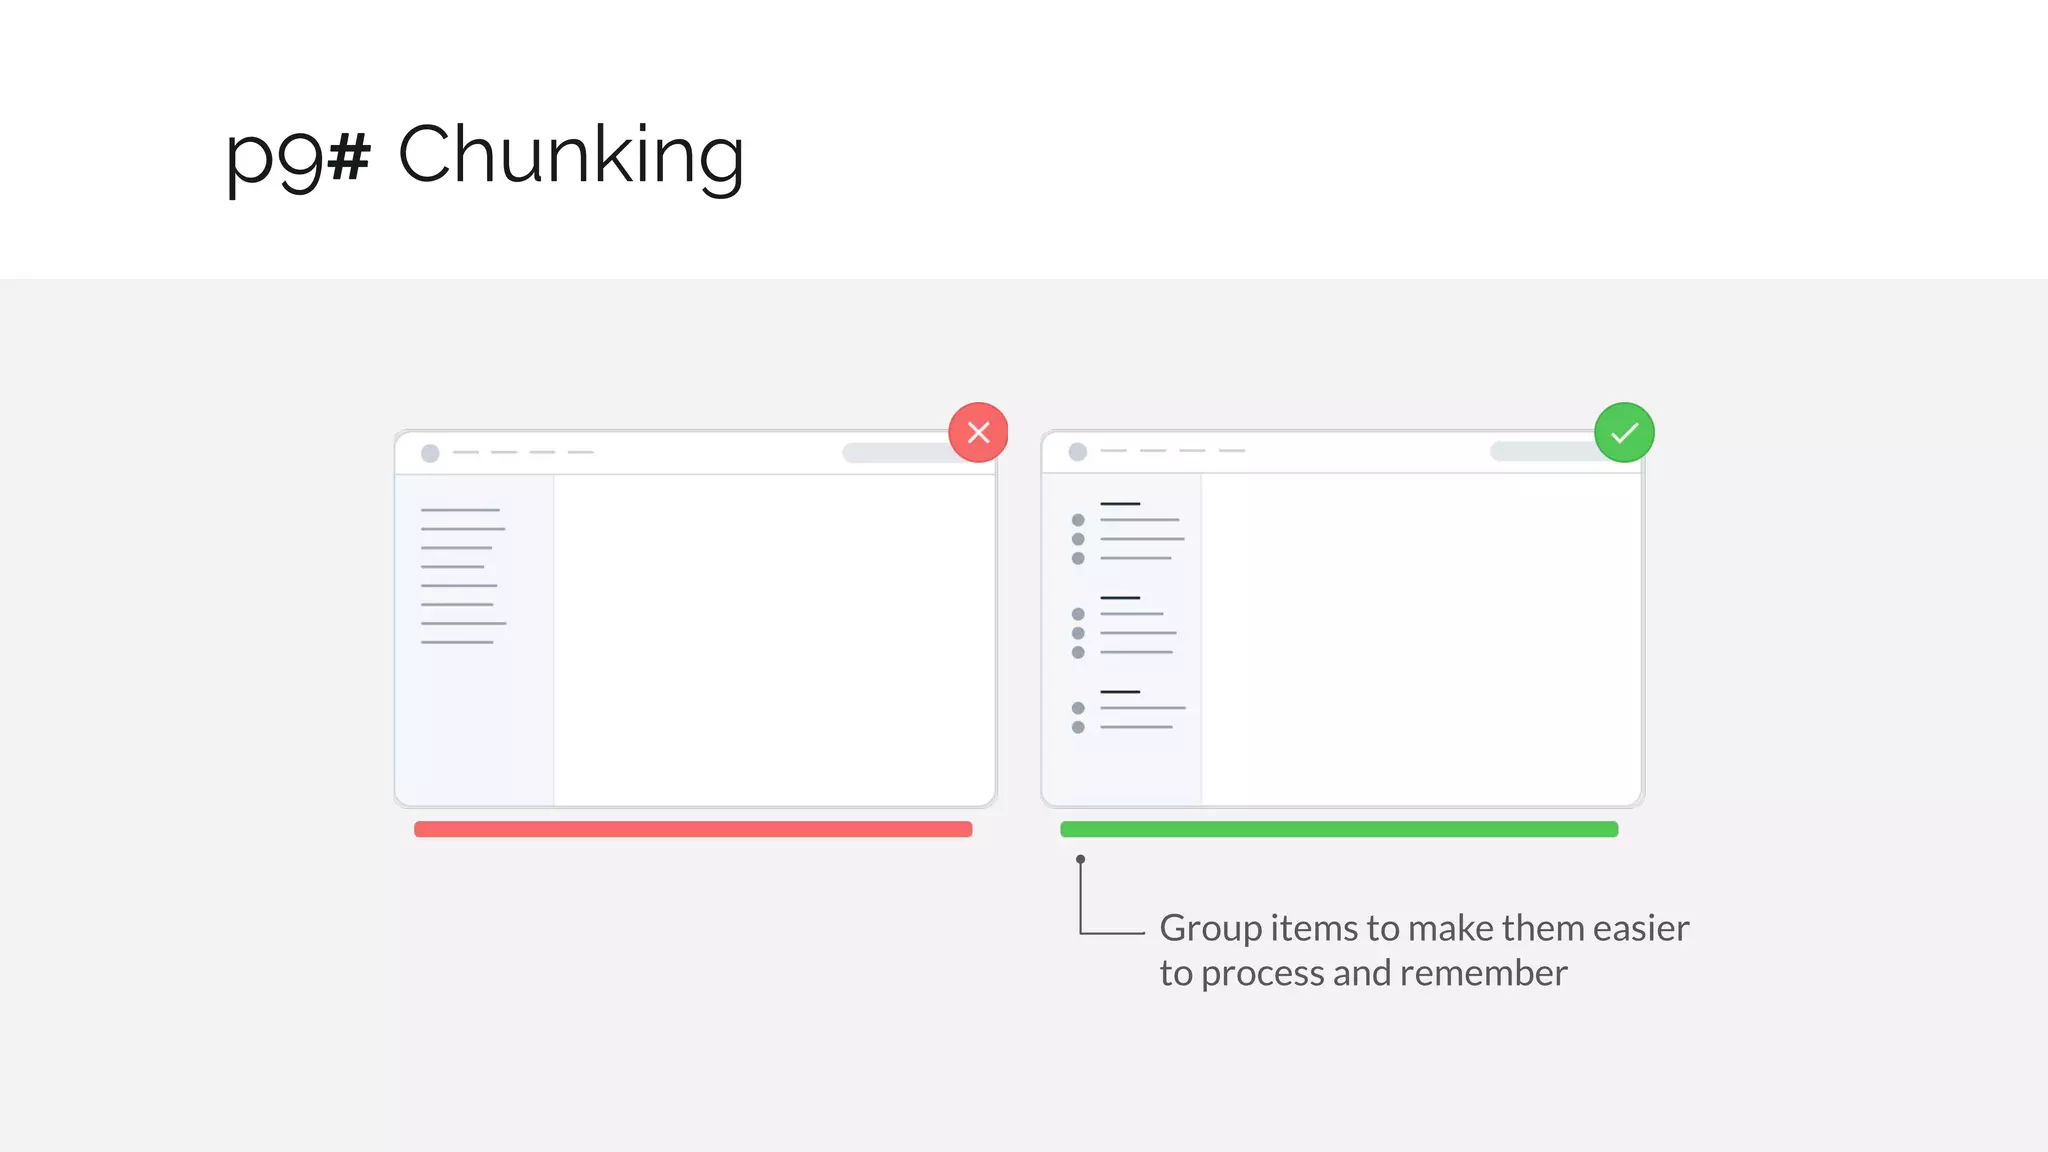Click caption "Group items to make them easier"
Image resolution: width=2048 pixels, height=1152 pixels.
coord(1424,928)
